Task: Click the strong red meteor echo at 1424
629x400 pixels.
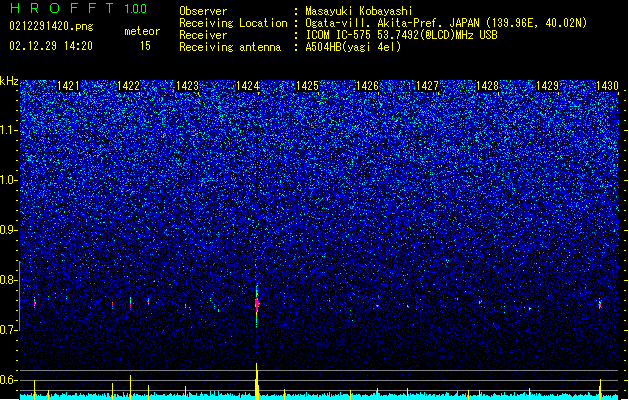Action: (x=257, y=303)
